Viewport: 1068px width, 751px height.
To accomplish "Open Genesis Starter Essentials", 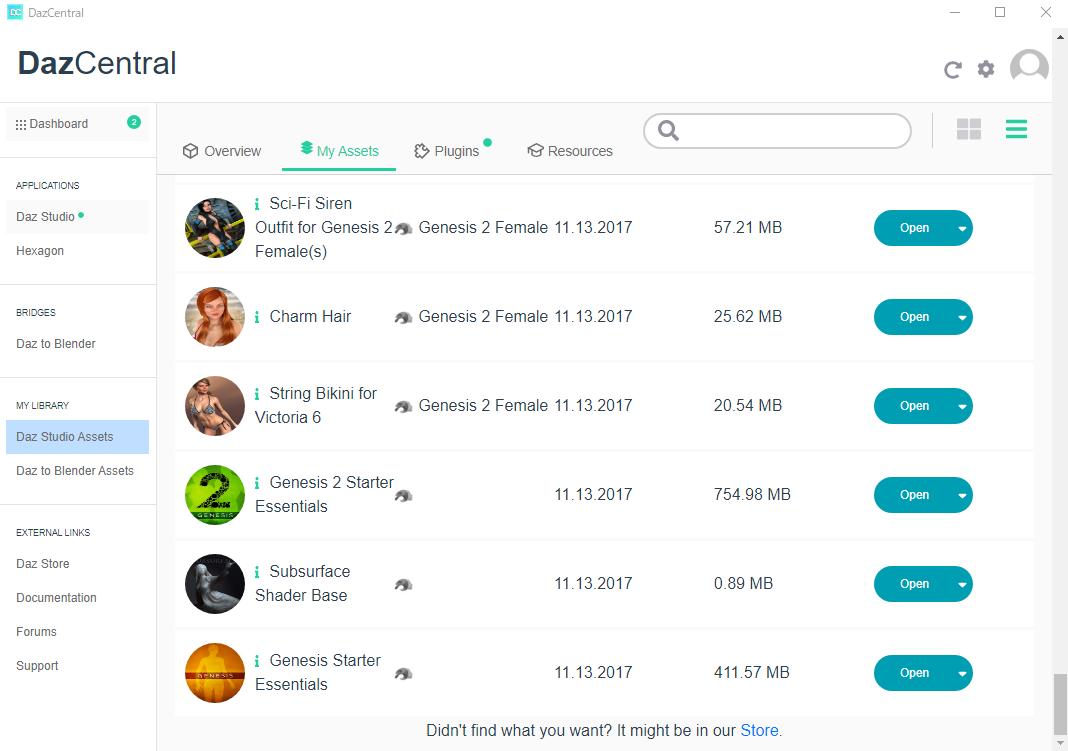I will 913,674.
